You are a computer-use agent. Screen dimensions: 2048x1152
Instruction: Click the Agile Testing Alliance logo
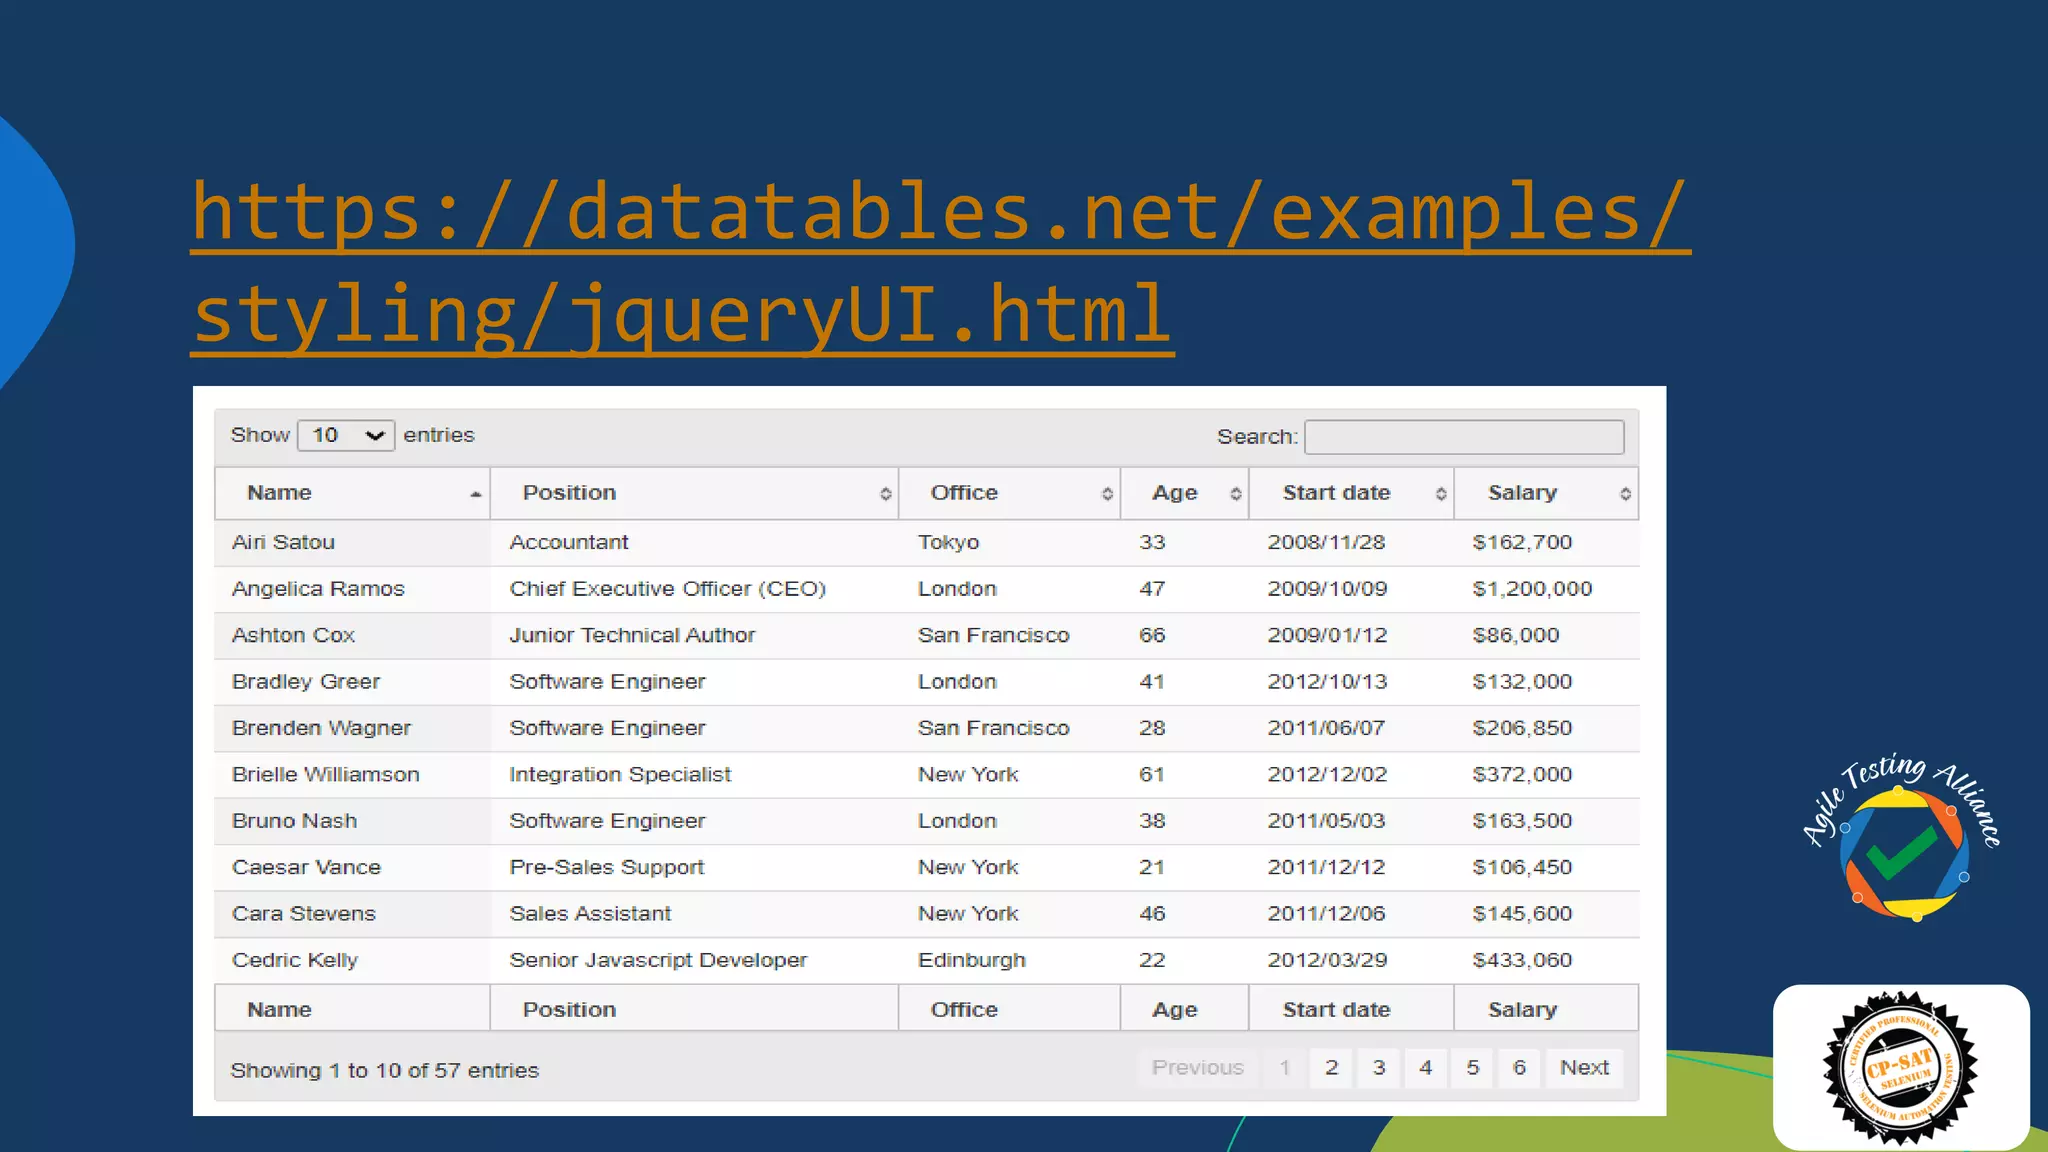[x=1904, y=837]
